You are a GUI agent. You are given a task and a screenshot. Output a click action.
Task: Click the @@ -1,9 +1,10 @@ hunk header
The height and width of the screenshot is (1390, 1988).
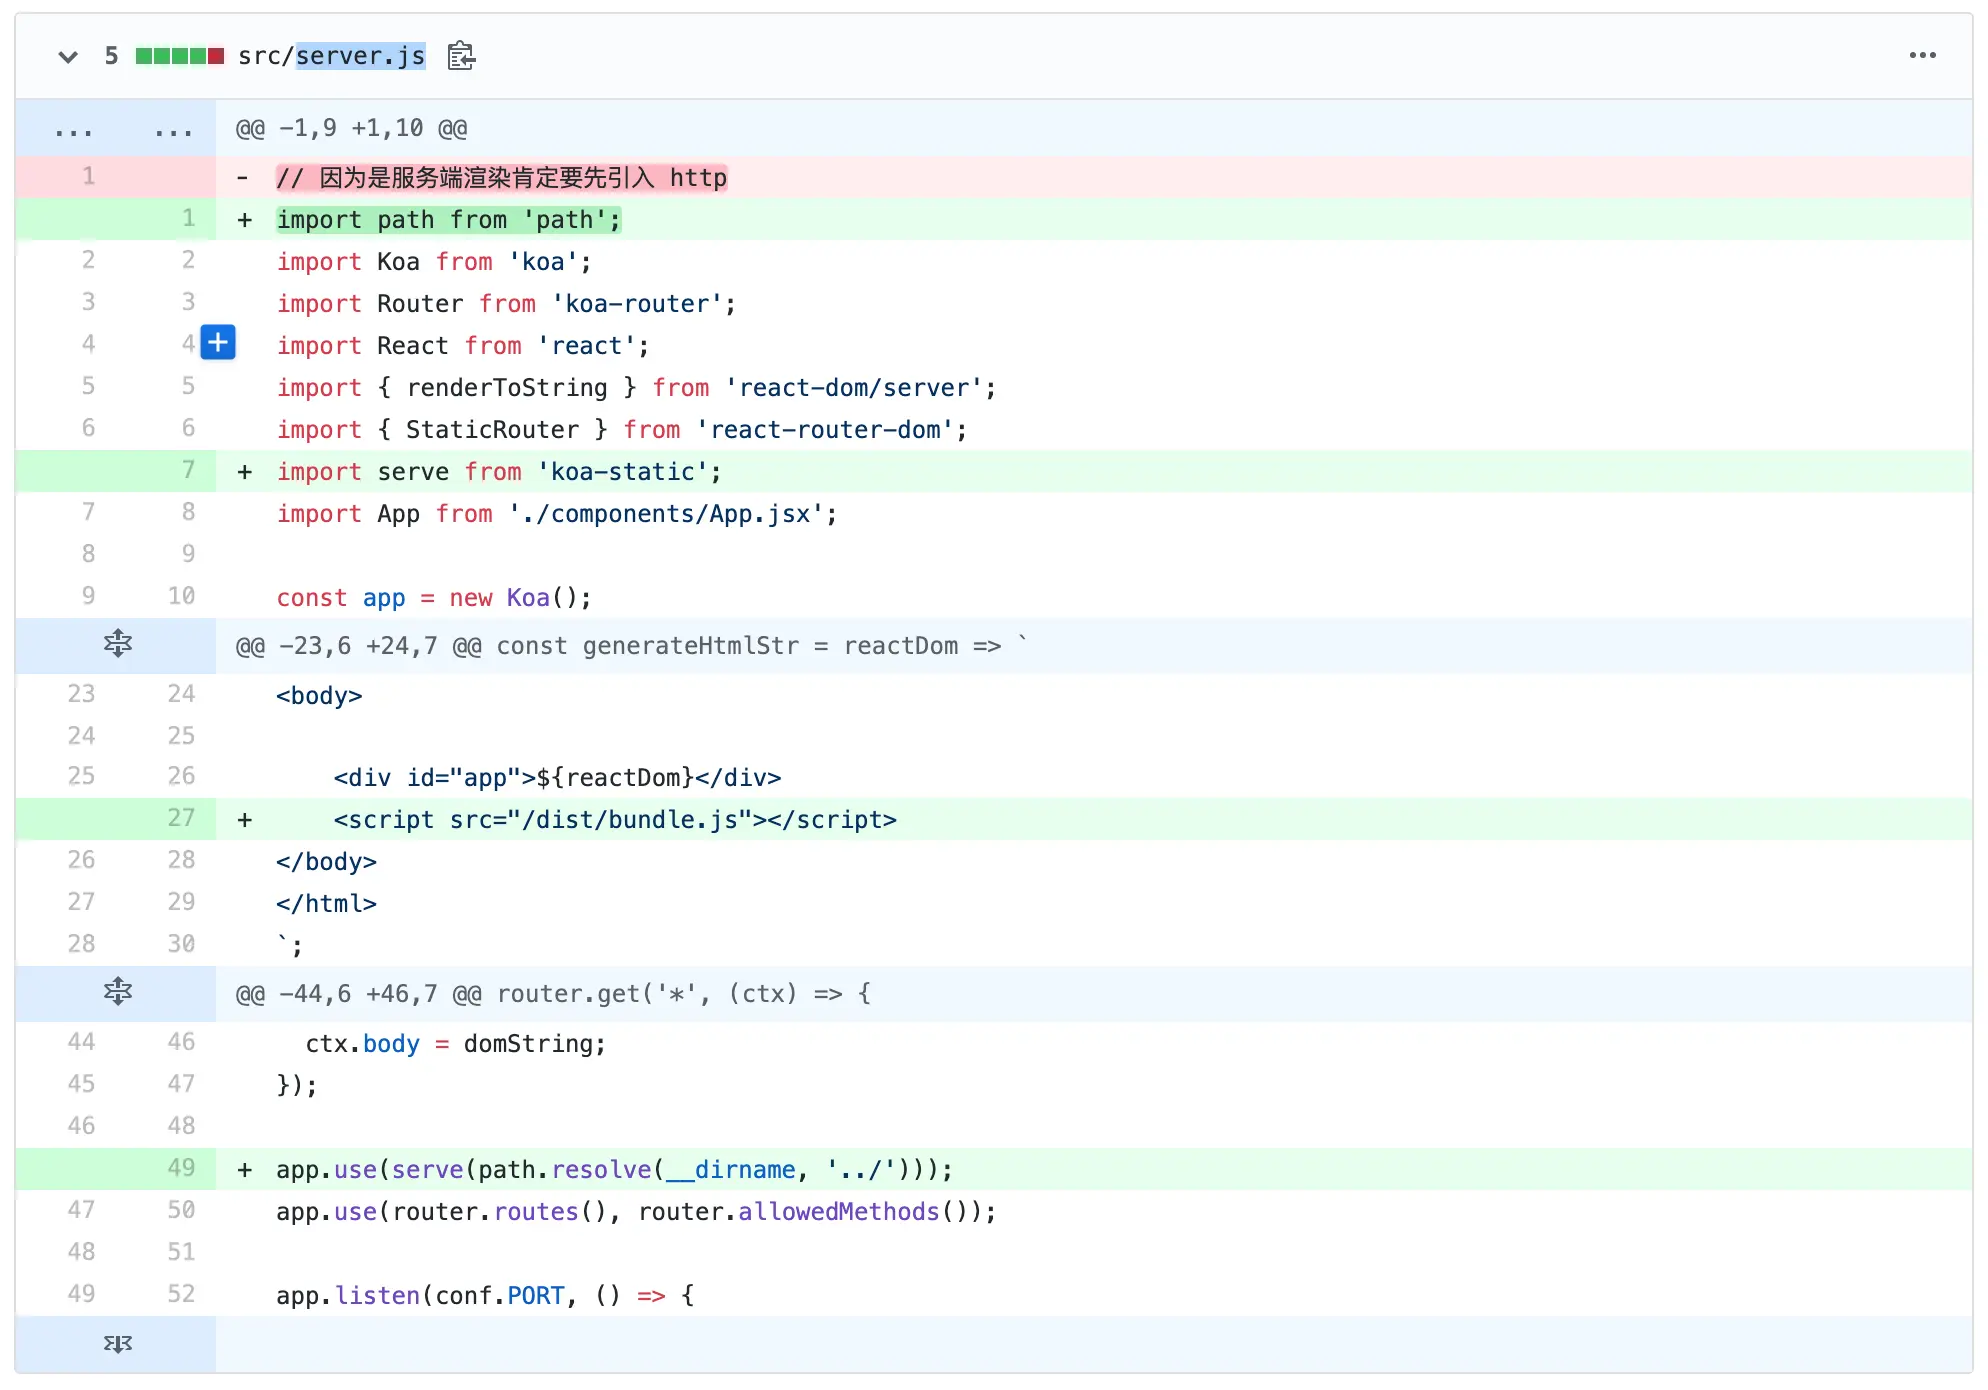[352, 129]
